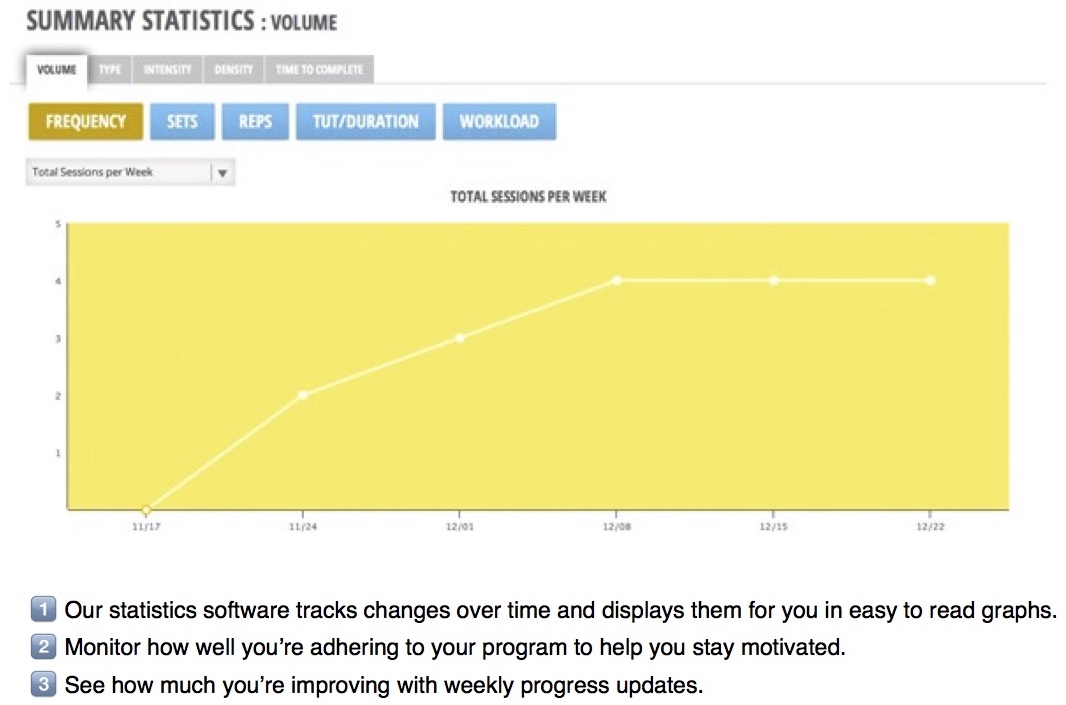
Task: Switch to the Type tab
Action: (x=110, y=69)
